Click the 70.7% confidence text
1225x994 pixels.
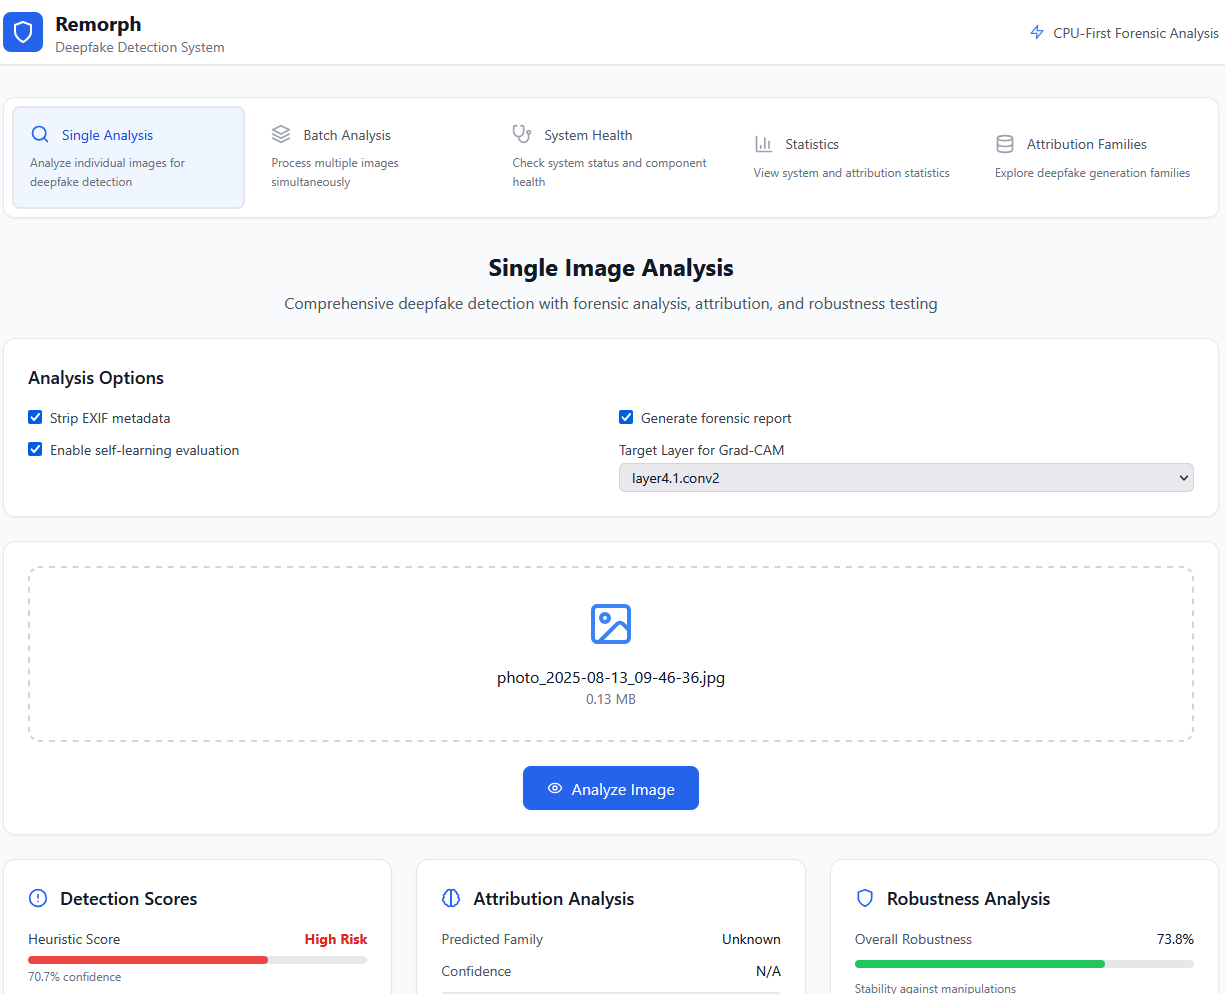(x=75, y=977)
